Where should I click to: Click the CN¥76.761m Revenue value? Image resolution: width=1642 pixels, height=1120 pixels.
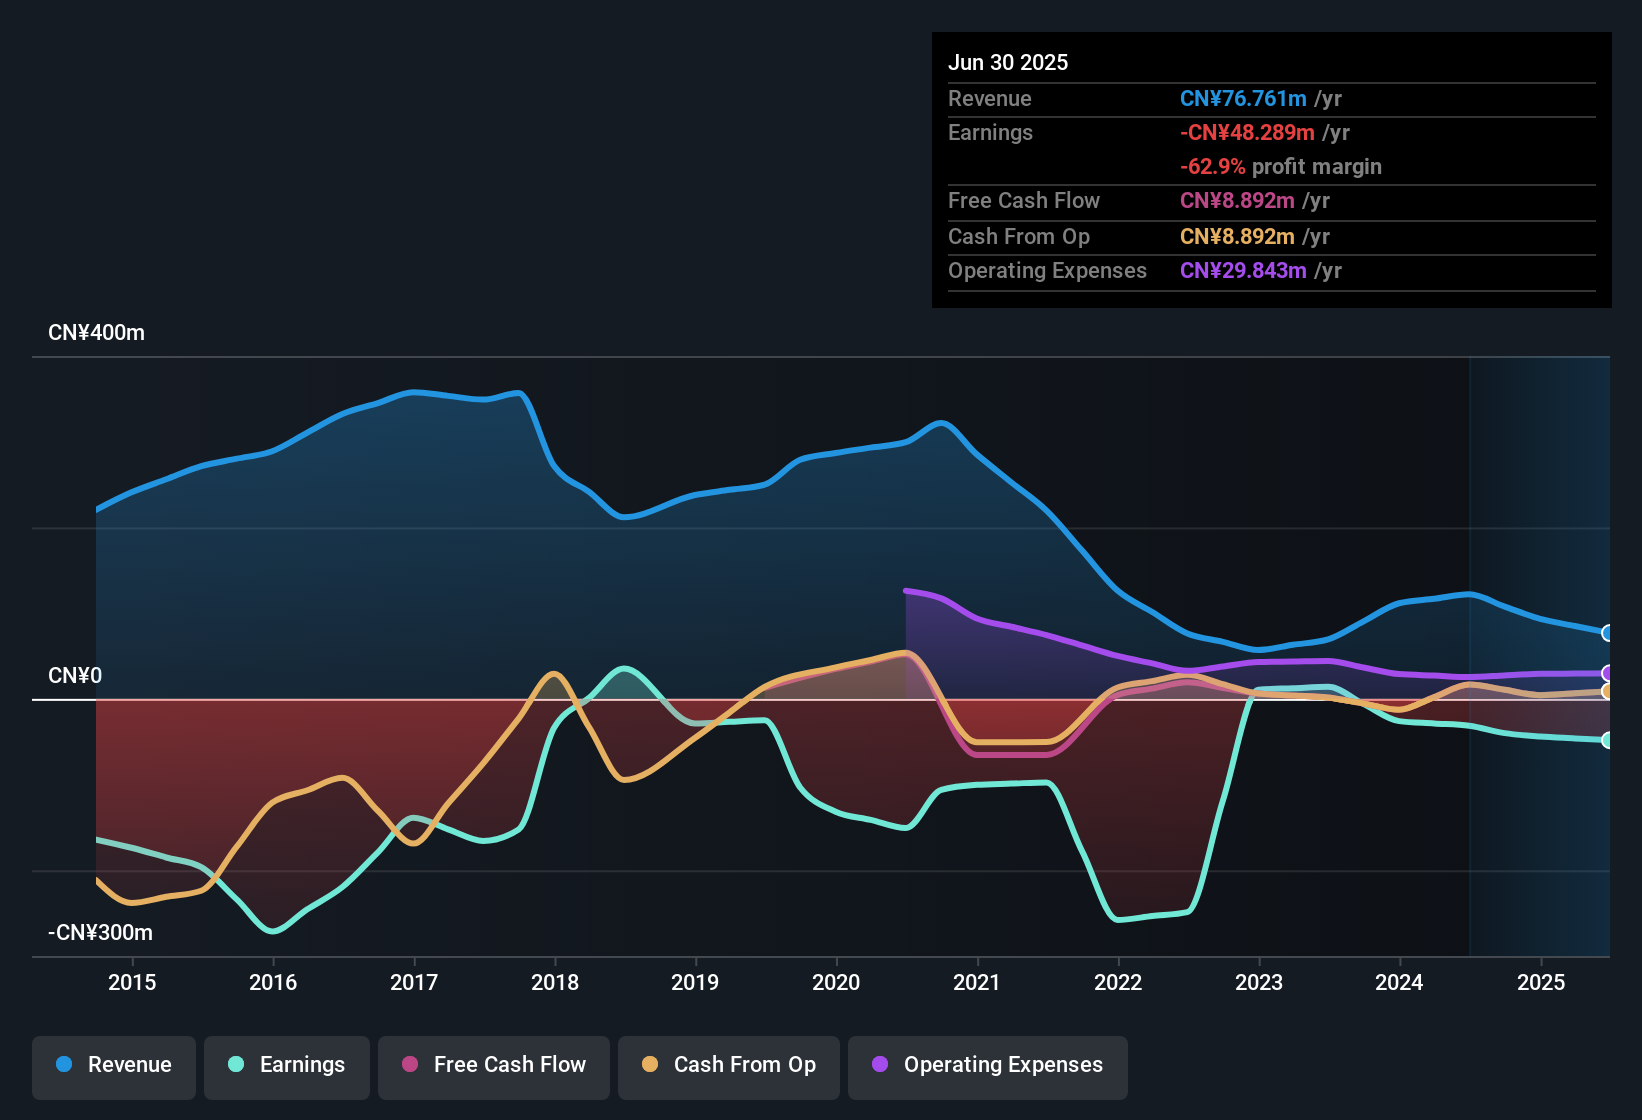click(x=1243, y=98)
